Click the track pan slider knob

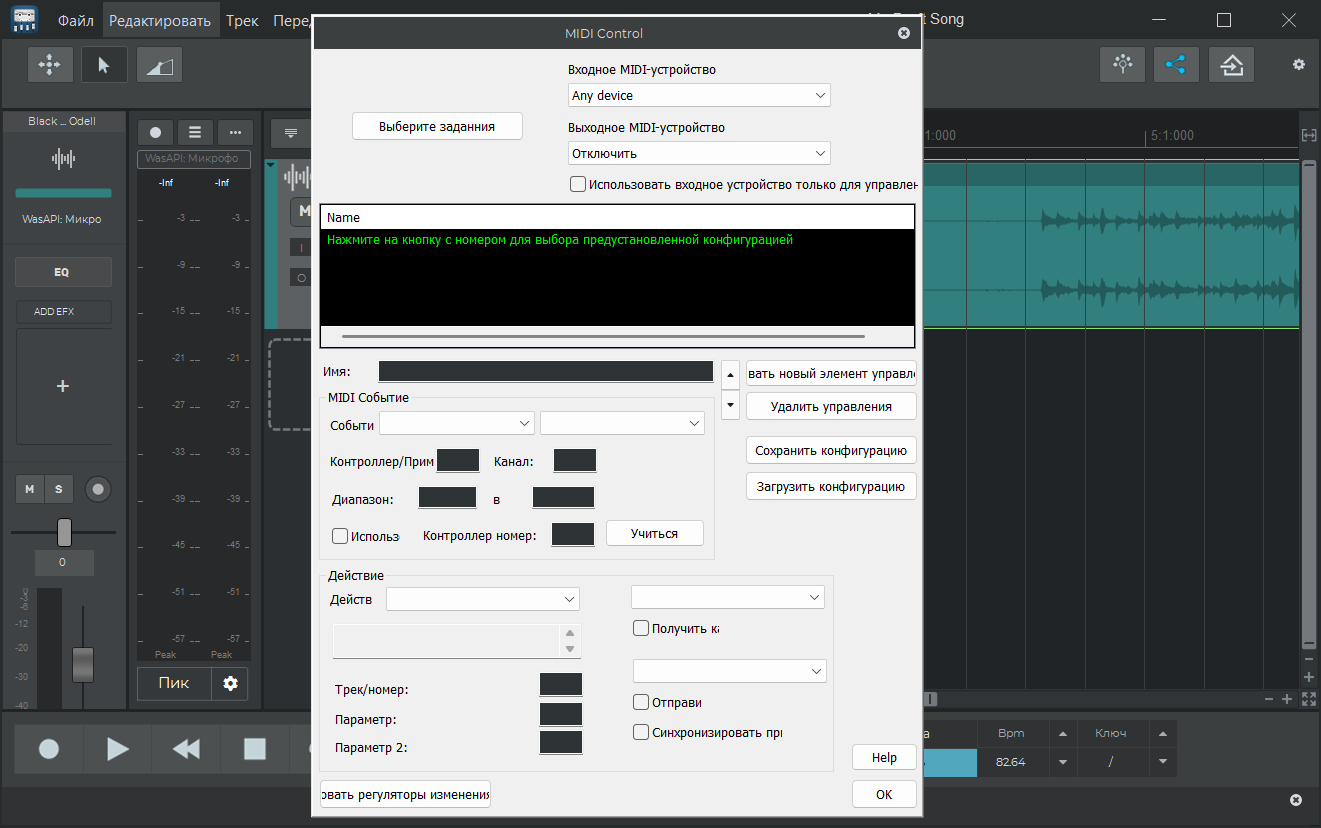pos(64,532)
